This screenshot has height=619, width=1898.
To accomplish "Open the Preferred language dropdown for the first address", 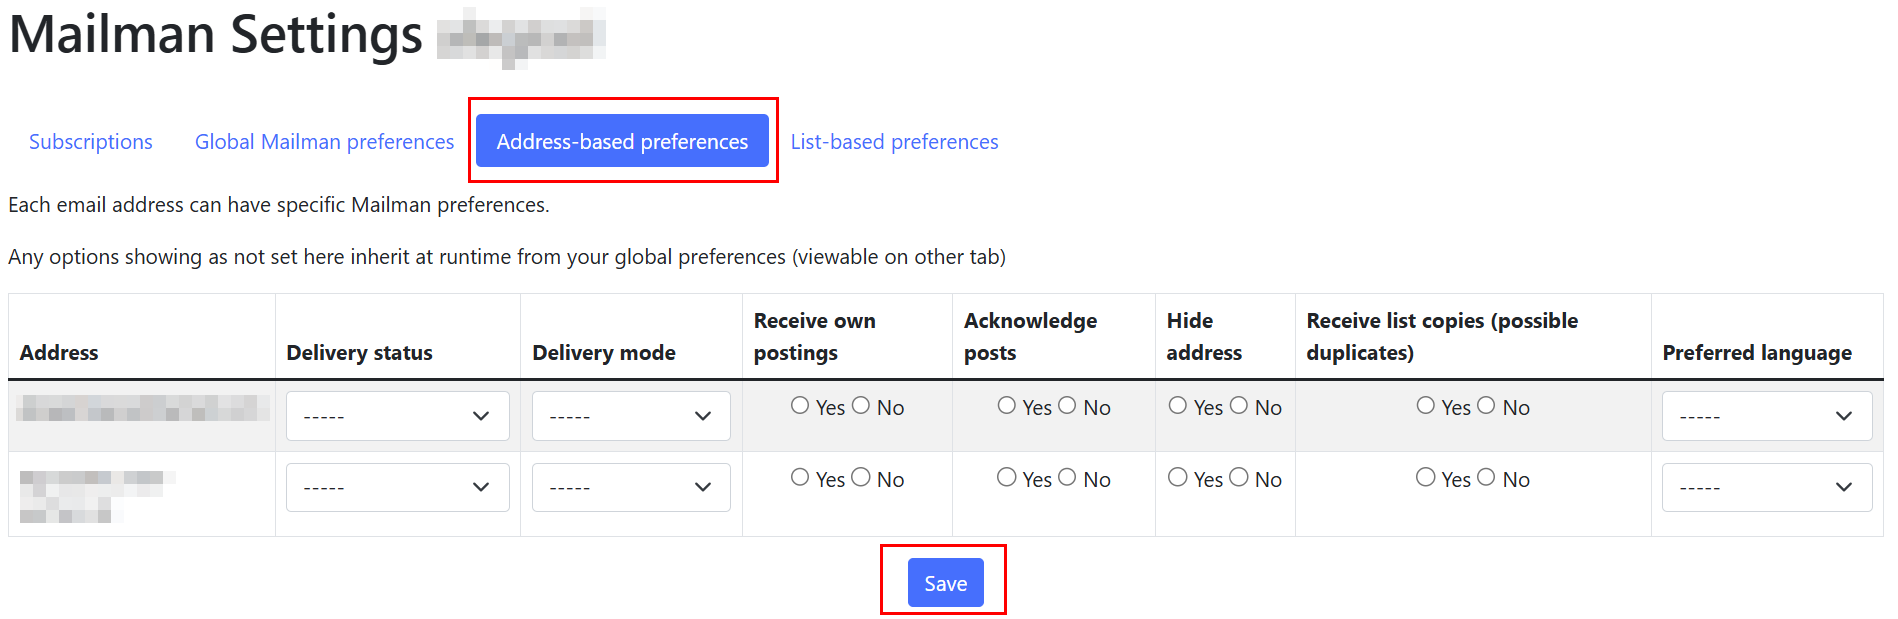I will pyautogui.click(x=1766, y=415).
